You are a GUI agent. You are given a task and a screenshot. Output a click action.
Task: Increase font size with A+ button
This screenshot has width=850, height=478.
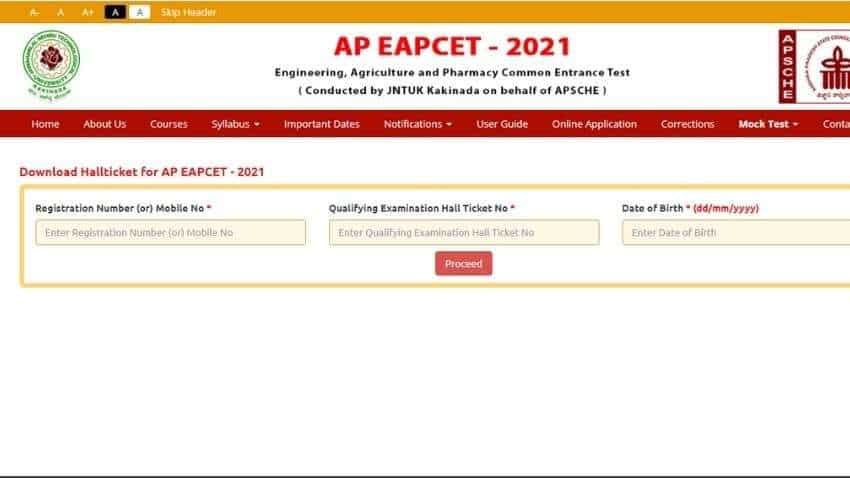(87, 12)
